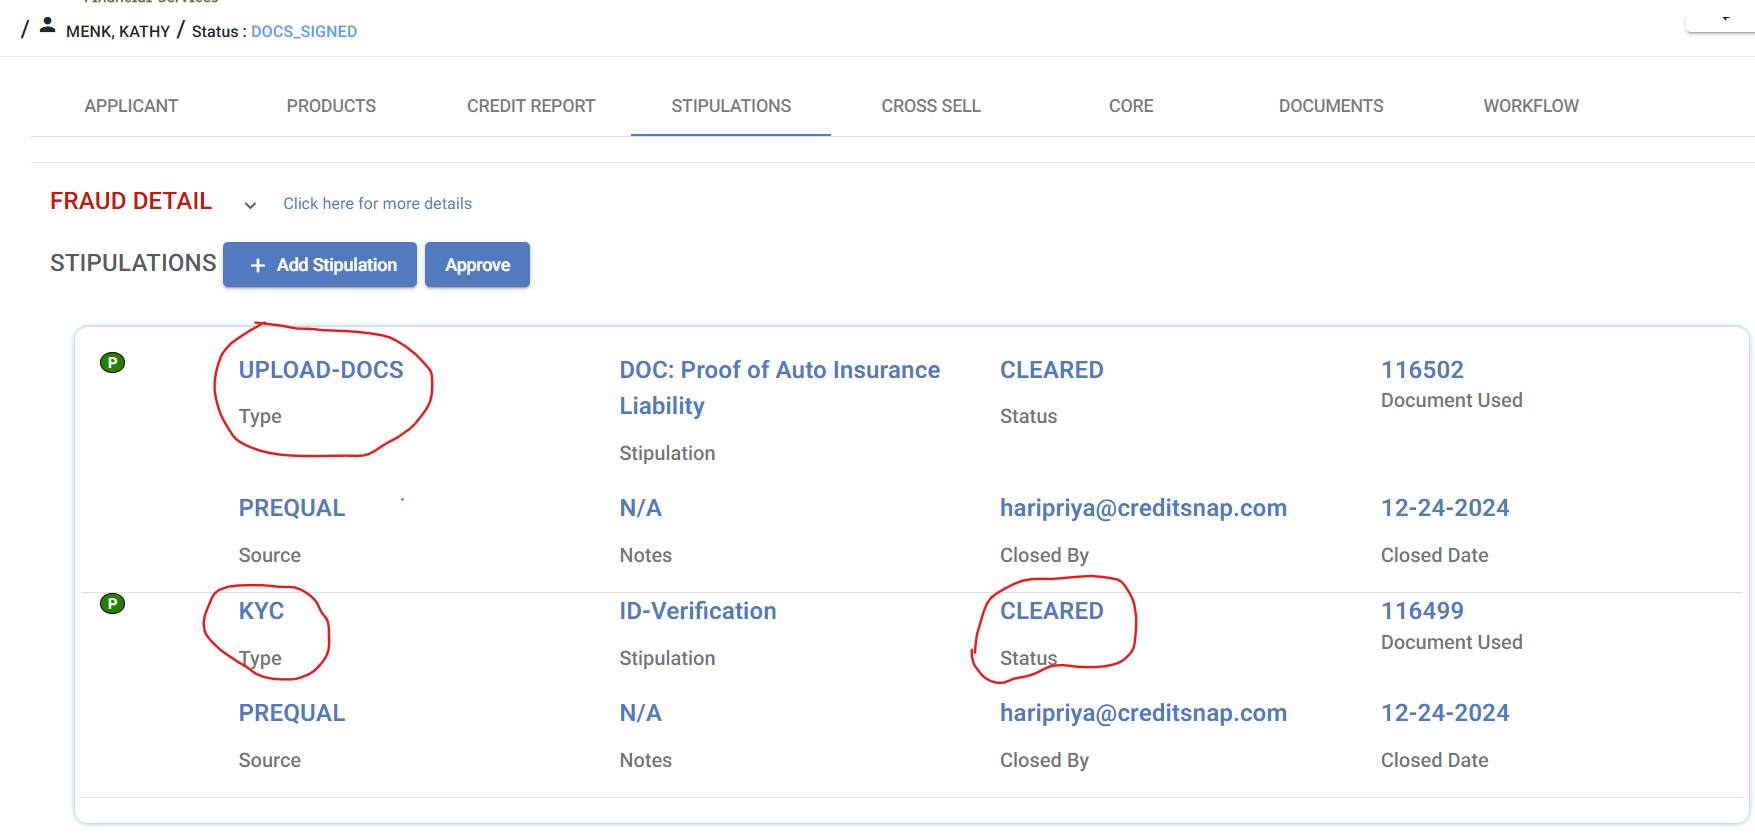
Task: Click the ID-Verification stipulation text
Action: click(x=698, y=611)
